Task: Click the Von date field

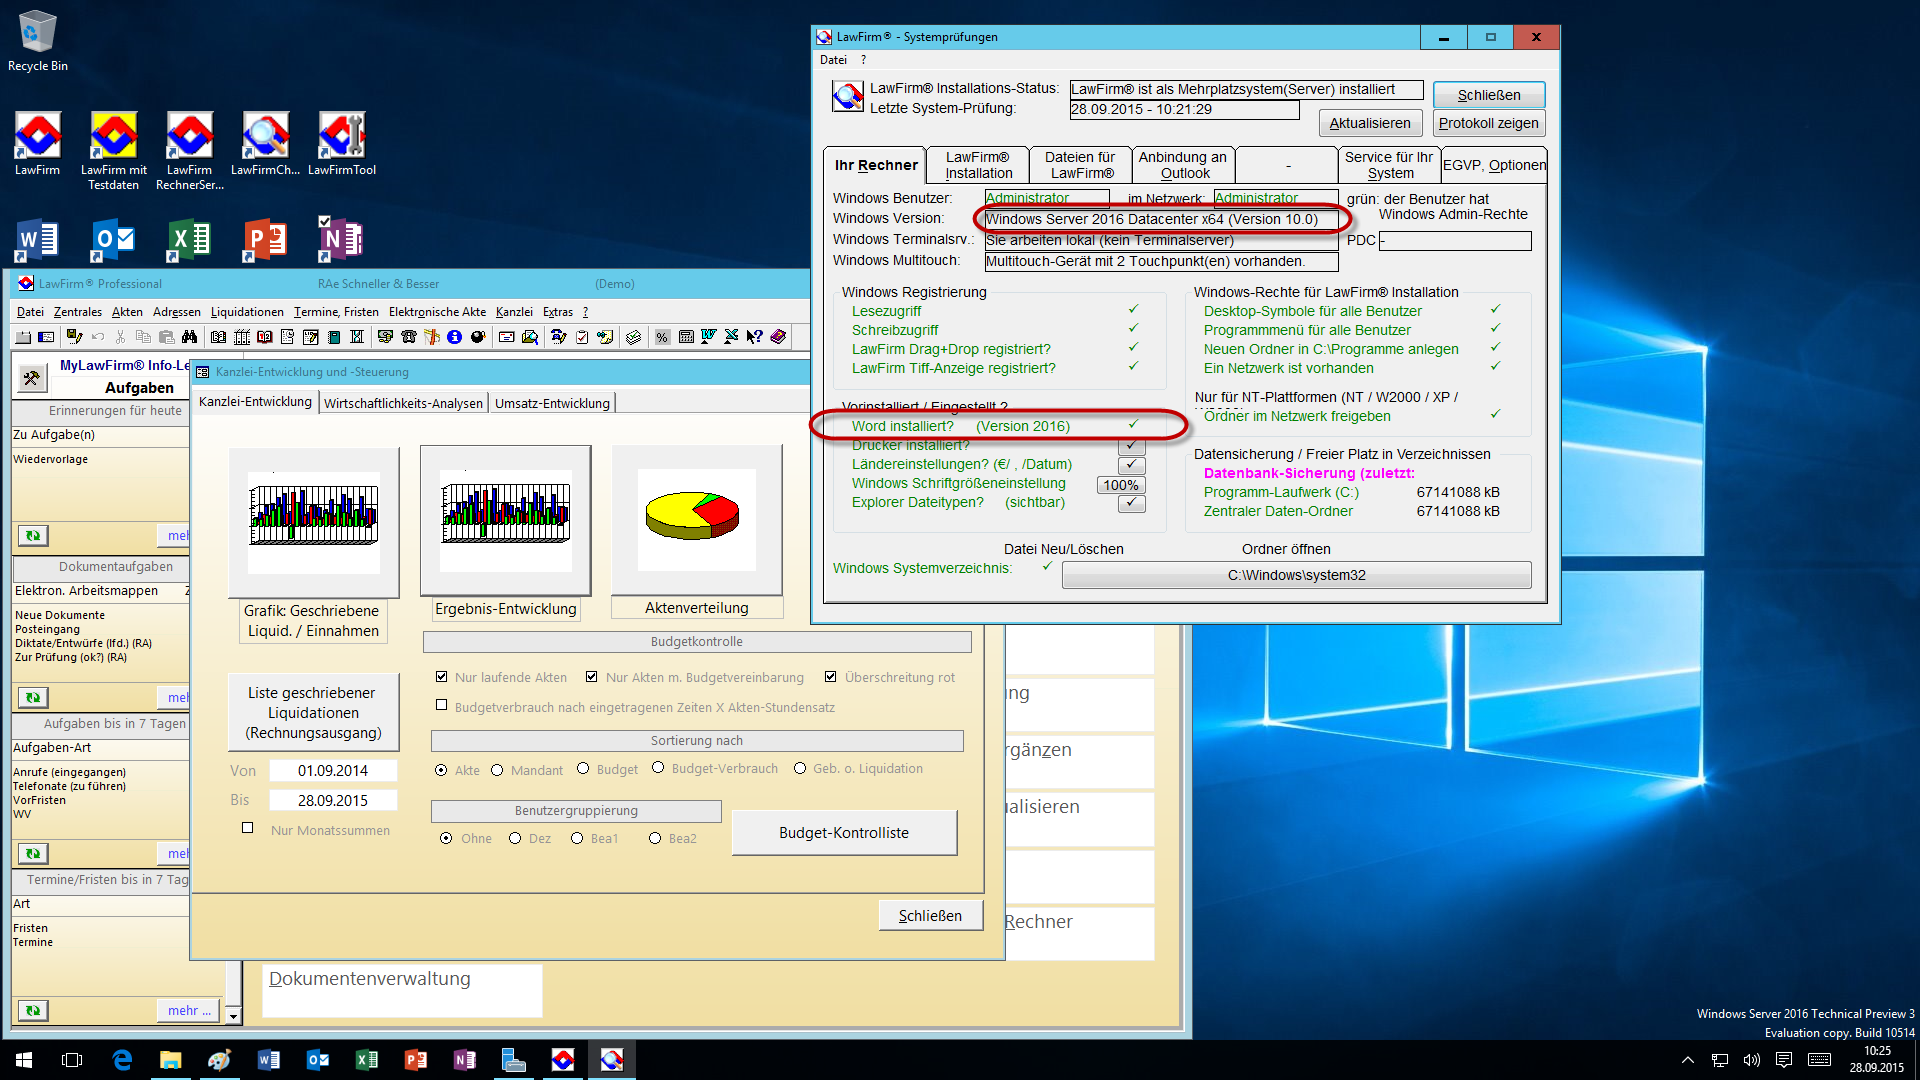Action: (333, 771)
